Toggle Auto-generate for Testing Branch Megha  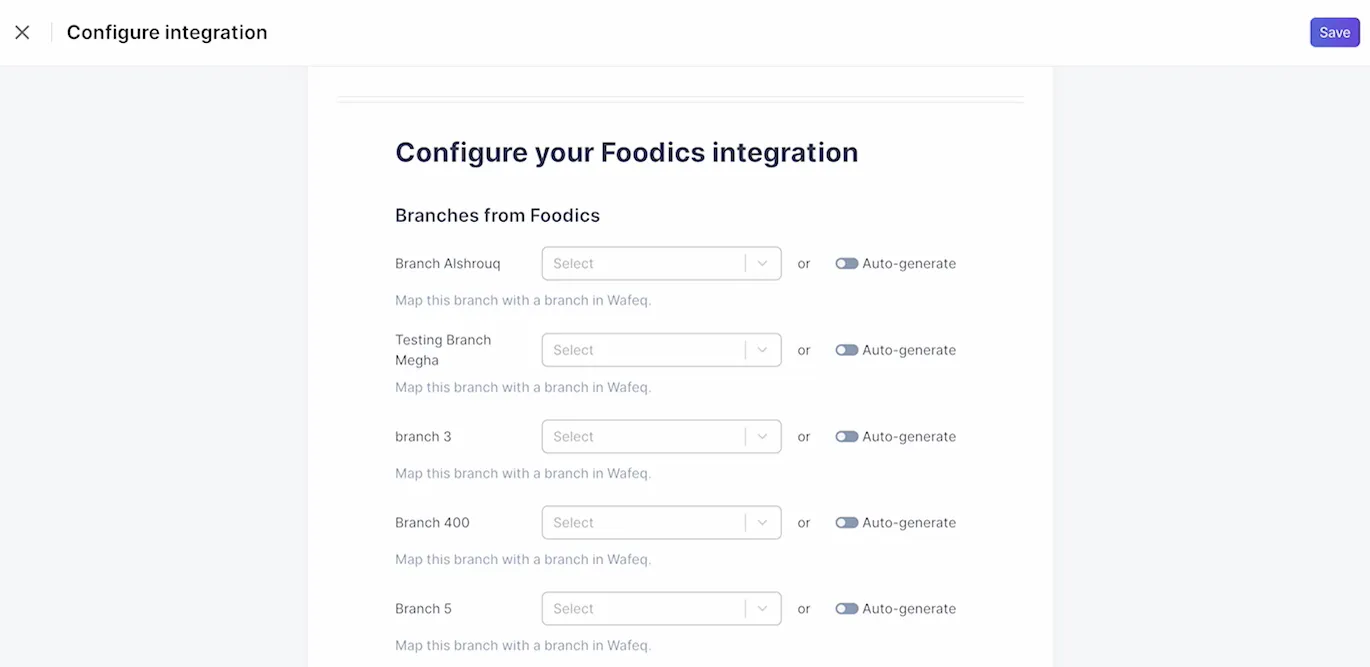[x=847, y=349]
